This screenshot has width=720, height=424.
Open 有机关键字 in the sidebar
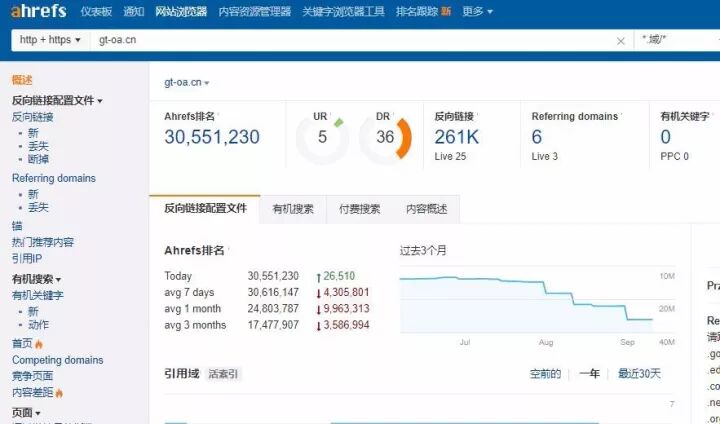coord(38,295)
